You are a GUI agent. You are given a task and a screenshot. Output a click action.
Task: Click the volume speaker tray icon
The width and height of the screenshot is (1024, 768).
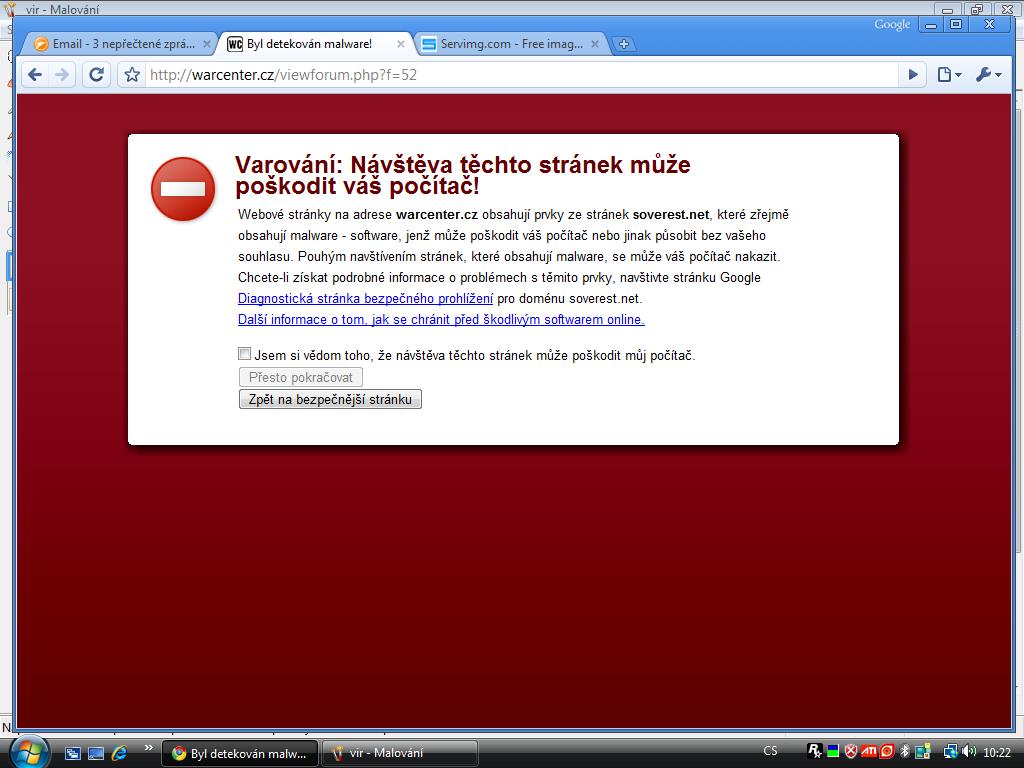pos(969,752)
